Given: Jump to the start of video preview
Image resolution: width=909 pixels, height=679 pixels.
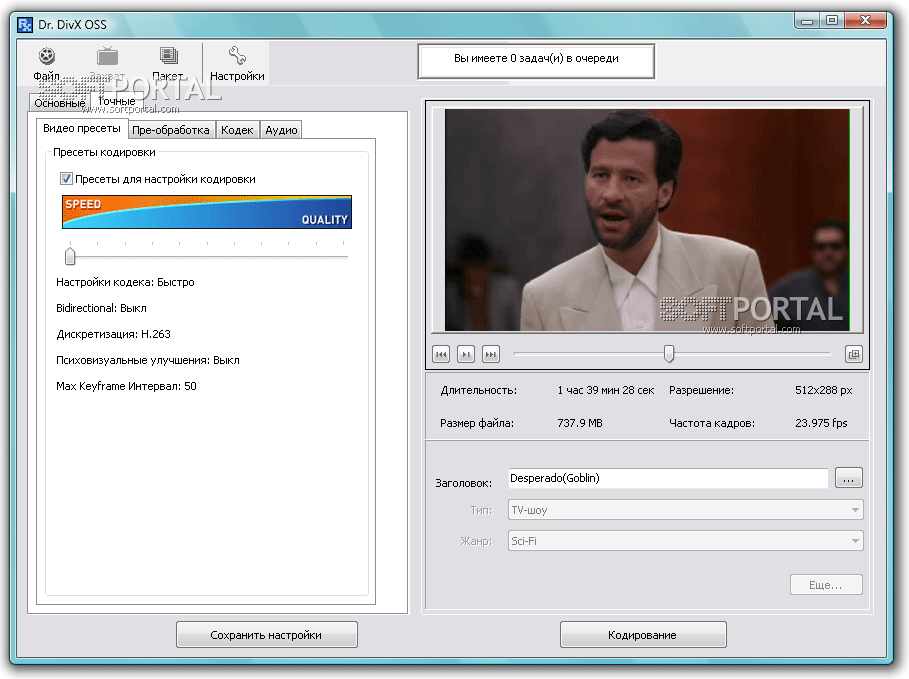Looking at the screenshot, I should tap(441, 354).
